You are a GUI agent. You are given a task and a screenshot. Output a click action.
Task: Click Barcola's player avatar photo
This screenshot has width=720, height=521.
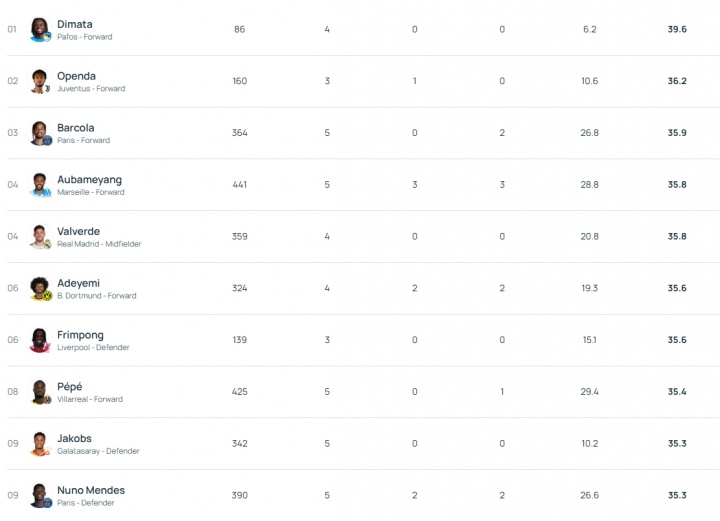click(x=40, y=133)
